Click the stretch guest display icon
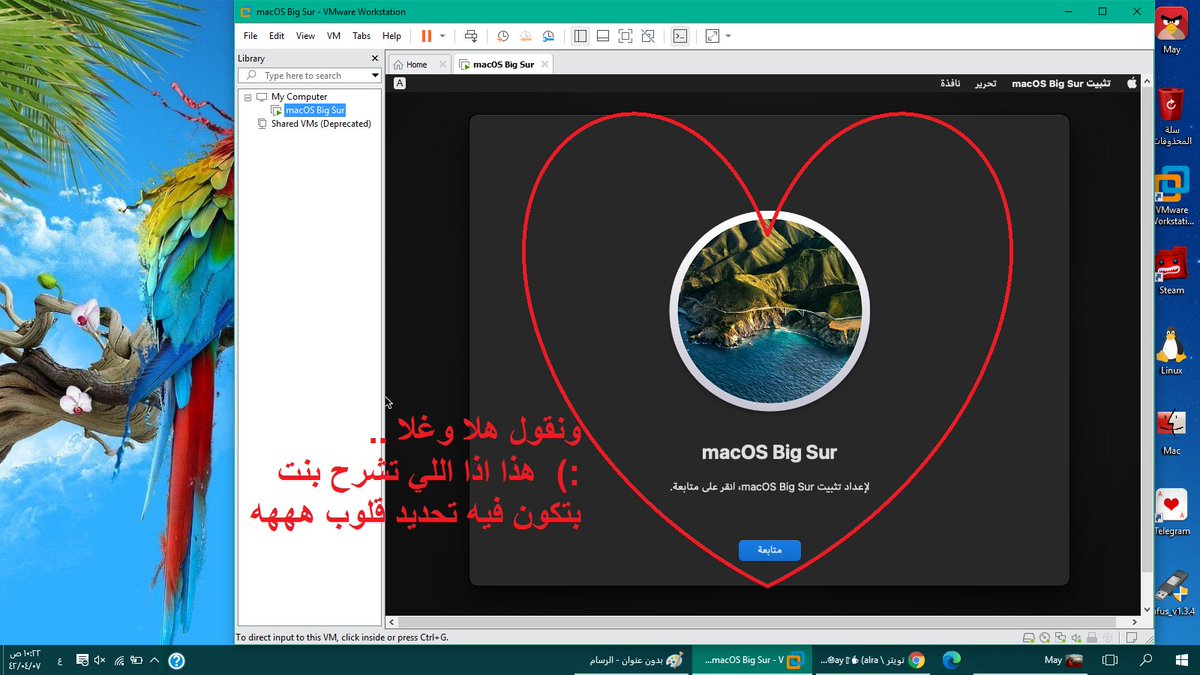1200x675 pixels. [712, 36]
